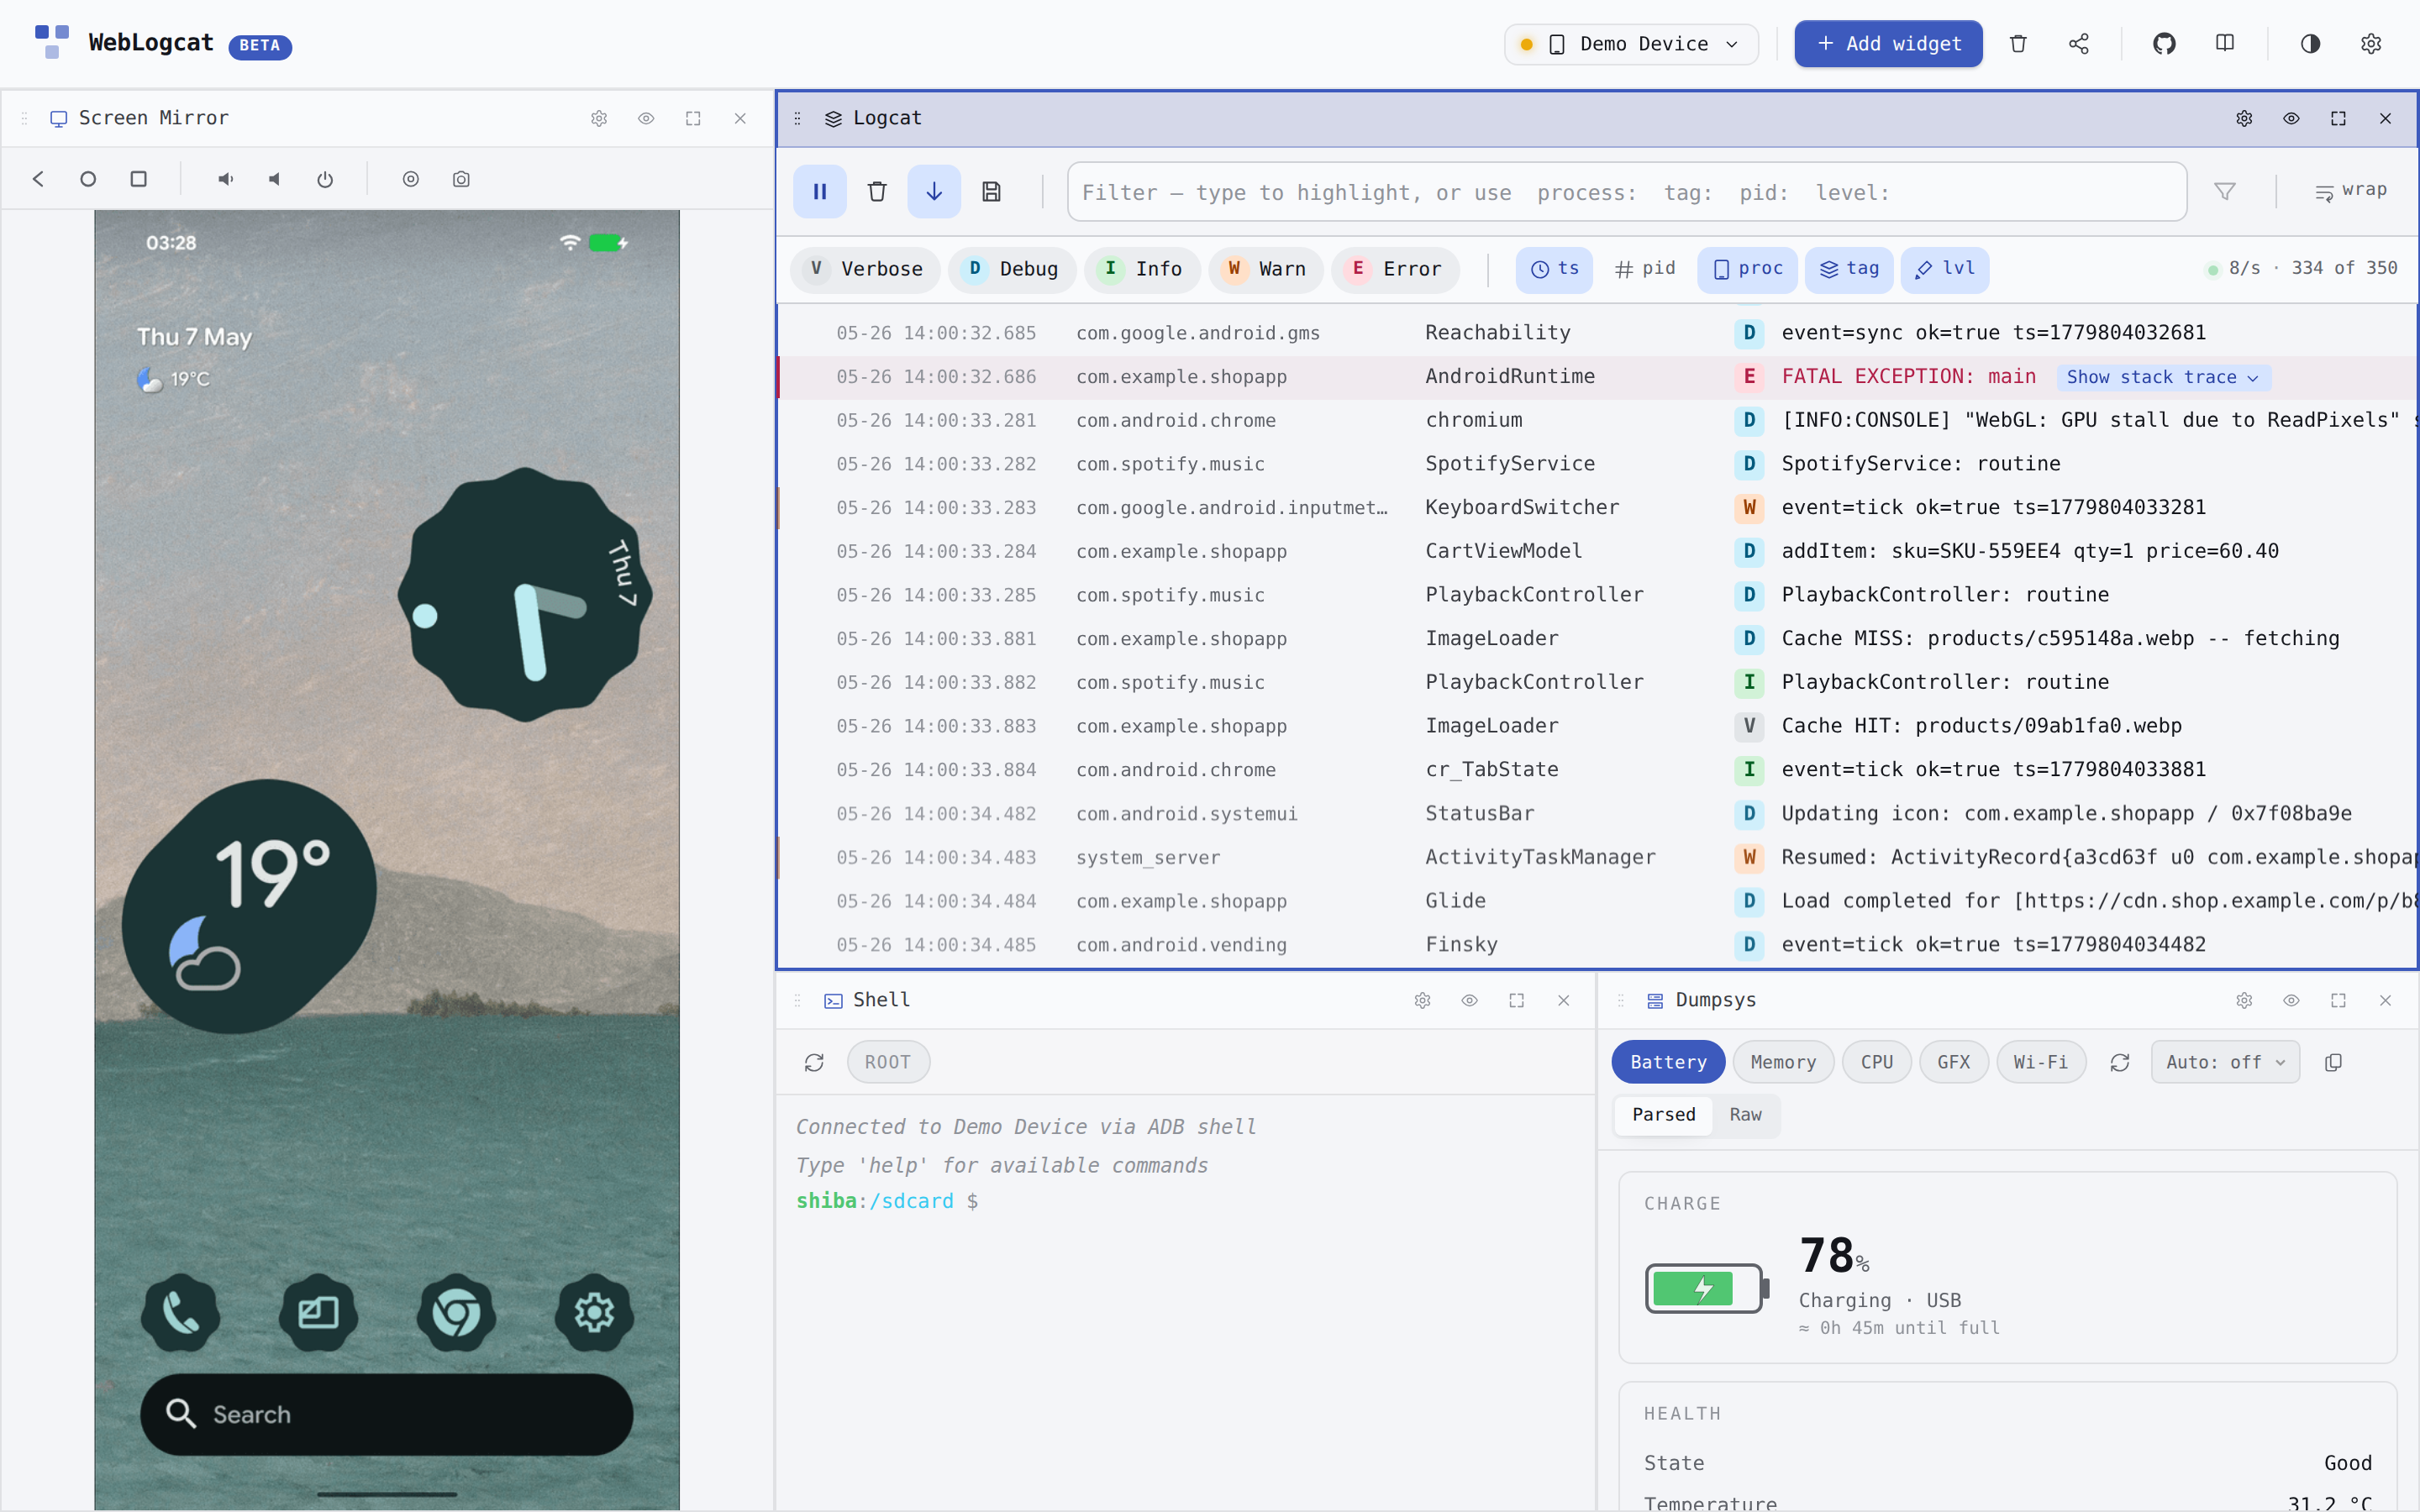This screenshot has width=2420, height=1512.
Task: Switch Dumpsys view to Parsed
Action: coord(1664,1115)
